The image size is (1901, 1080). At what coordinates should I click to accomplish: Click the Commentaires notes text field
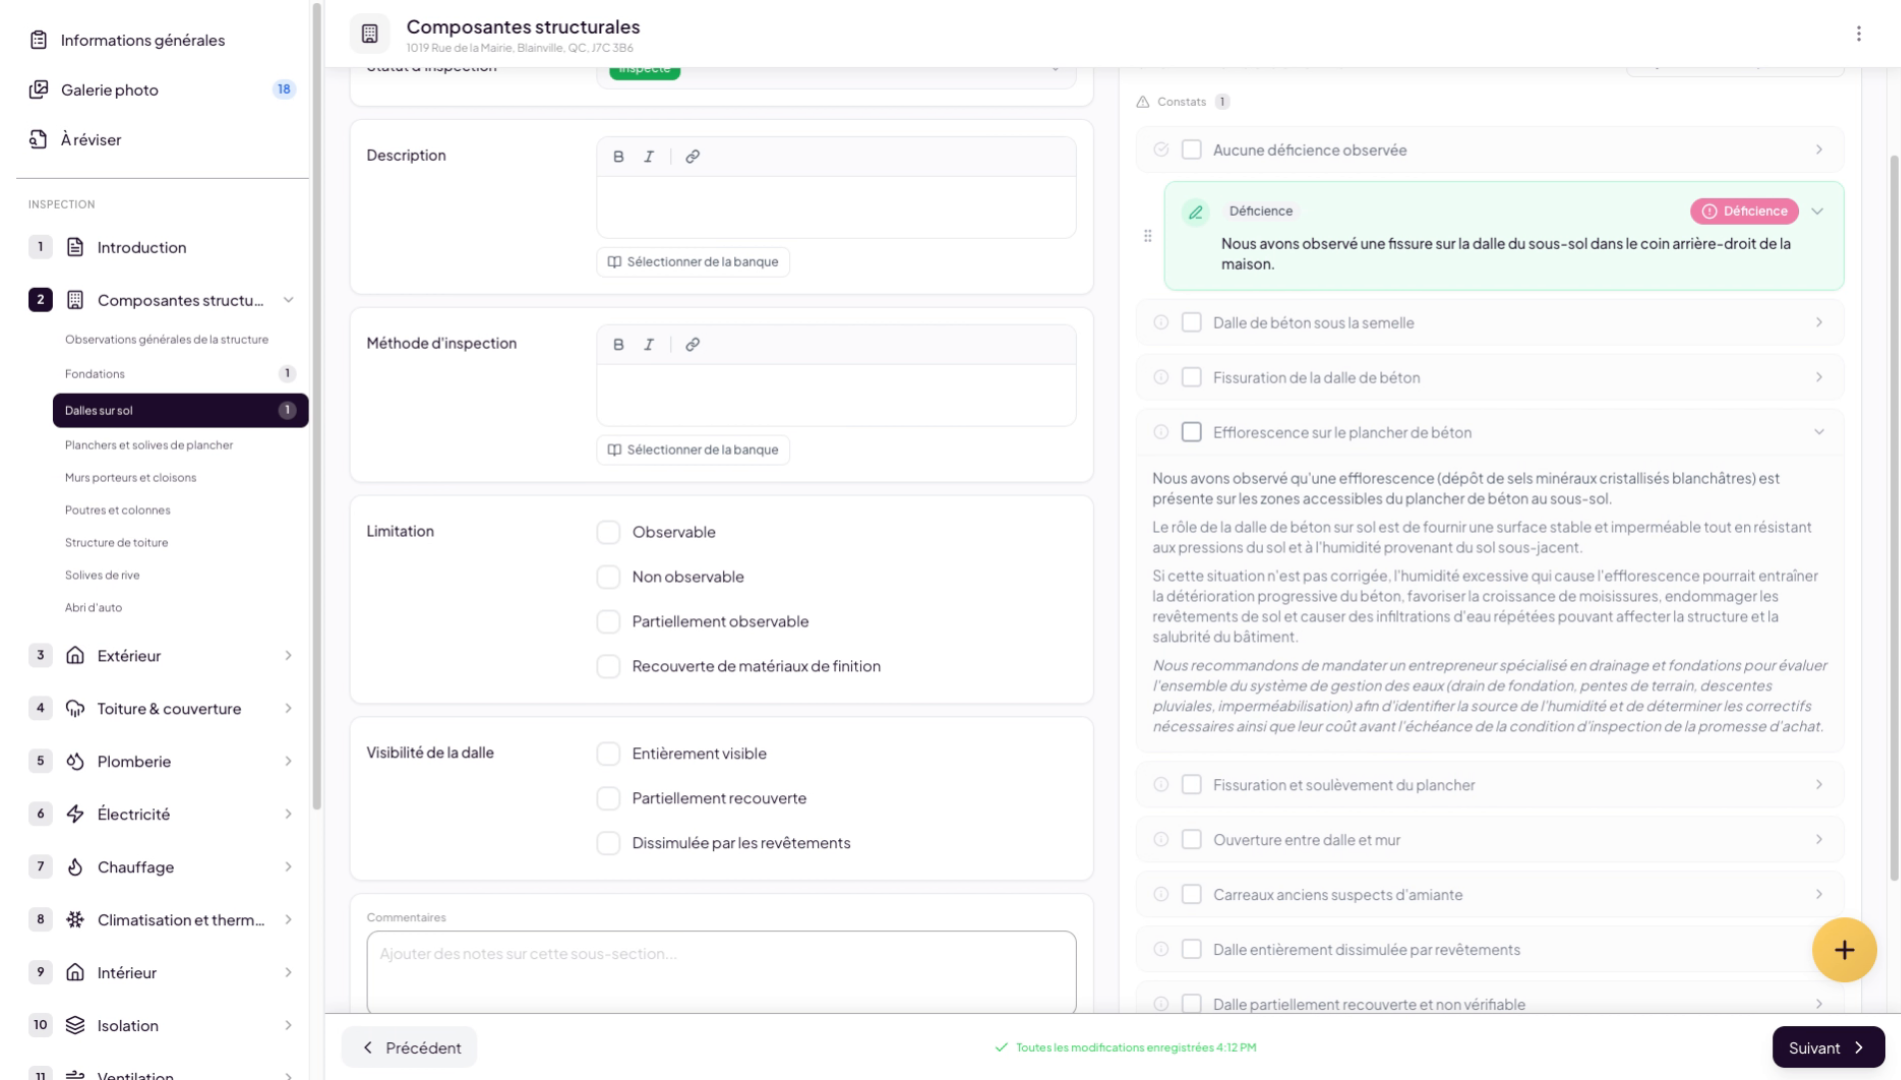pos(720,970)
